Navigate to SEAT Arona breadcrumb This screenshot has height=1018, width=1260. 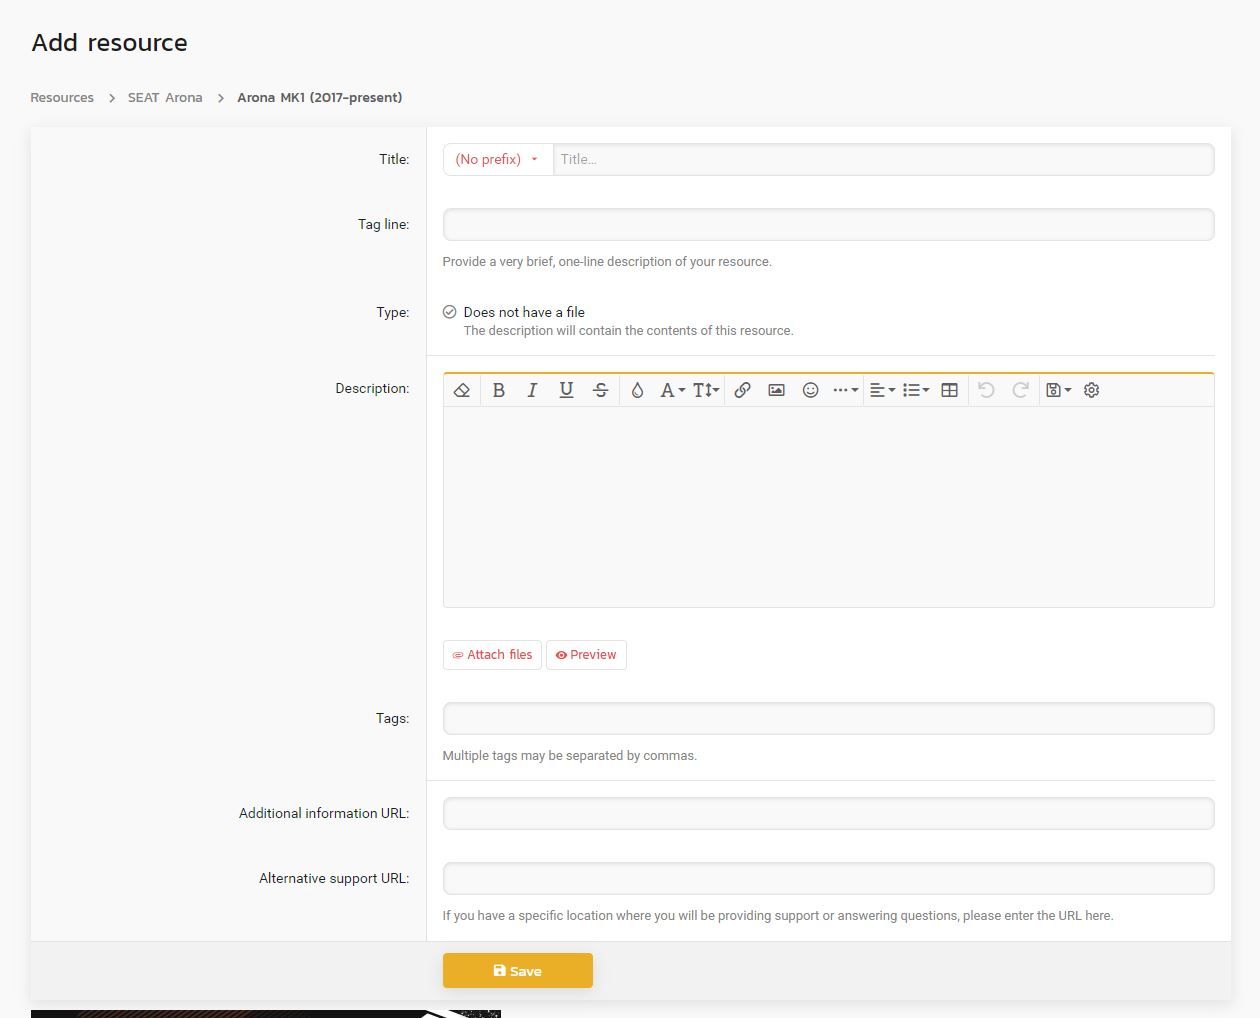[x=165, y=98]
